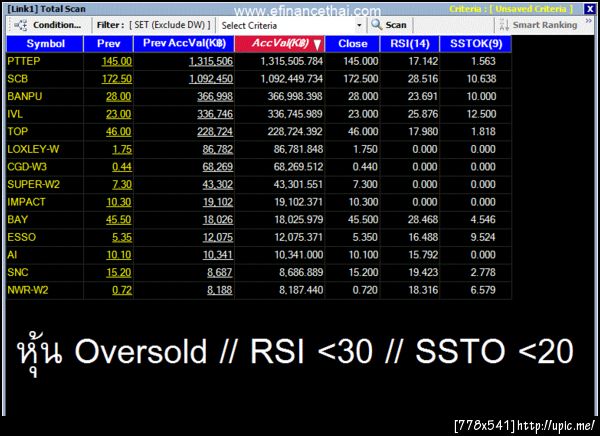The image size is (600, 436).
Task: Click SSTOK cell 9.524
Action: pyautogui.click(x=483, y=237)
